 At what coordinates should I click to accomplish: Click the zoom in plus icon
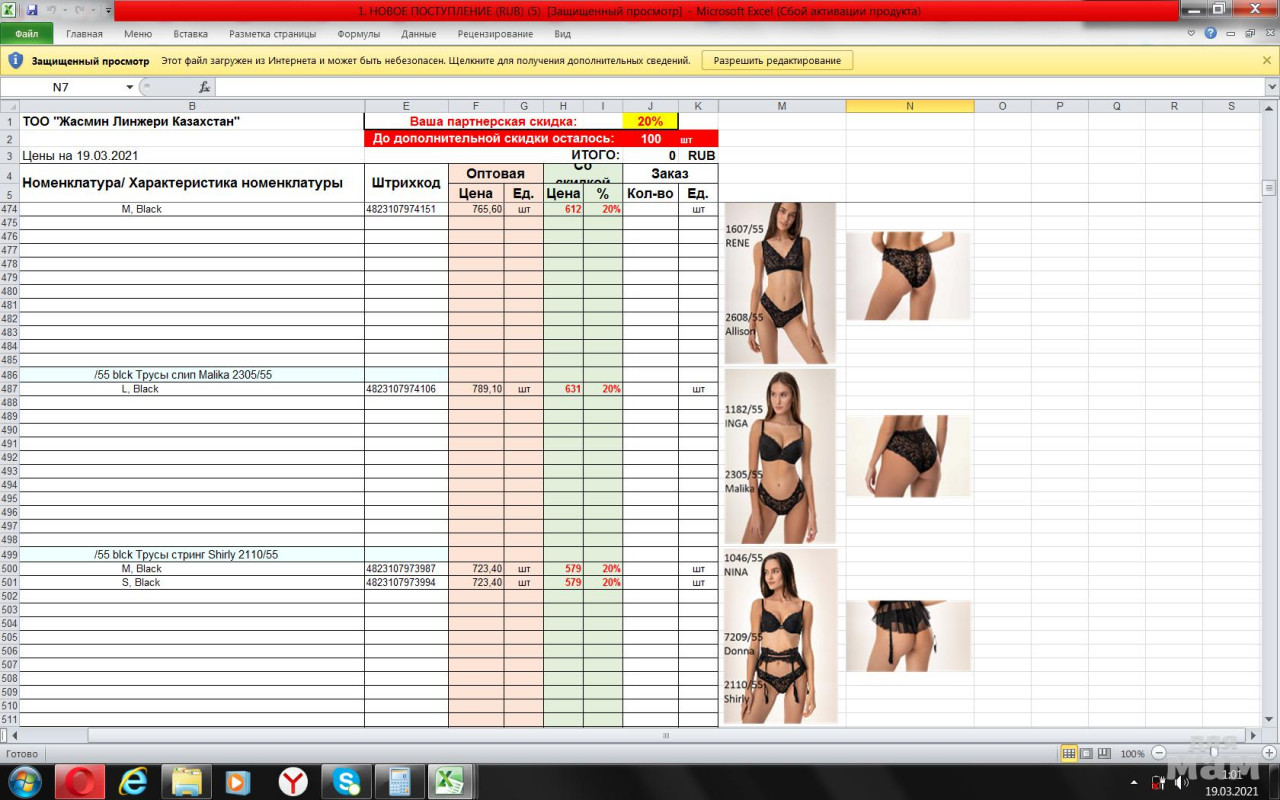point(1267,753)
